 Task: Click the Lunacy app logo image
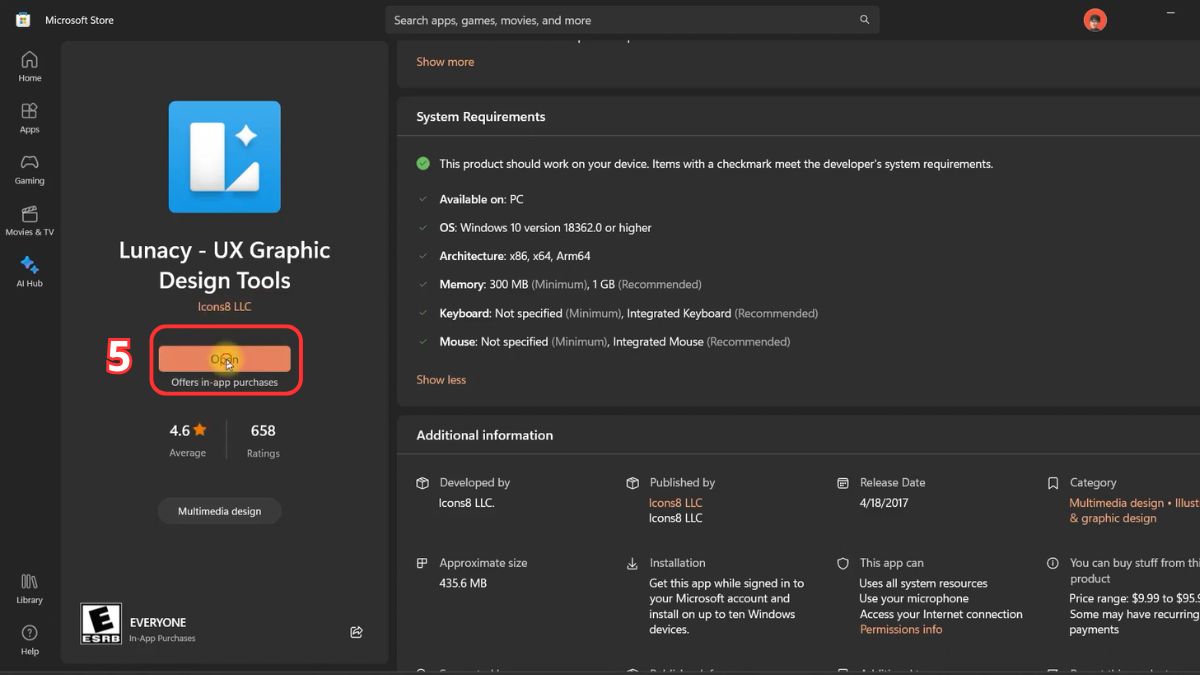pos(224,157)
